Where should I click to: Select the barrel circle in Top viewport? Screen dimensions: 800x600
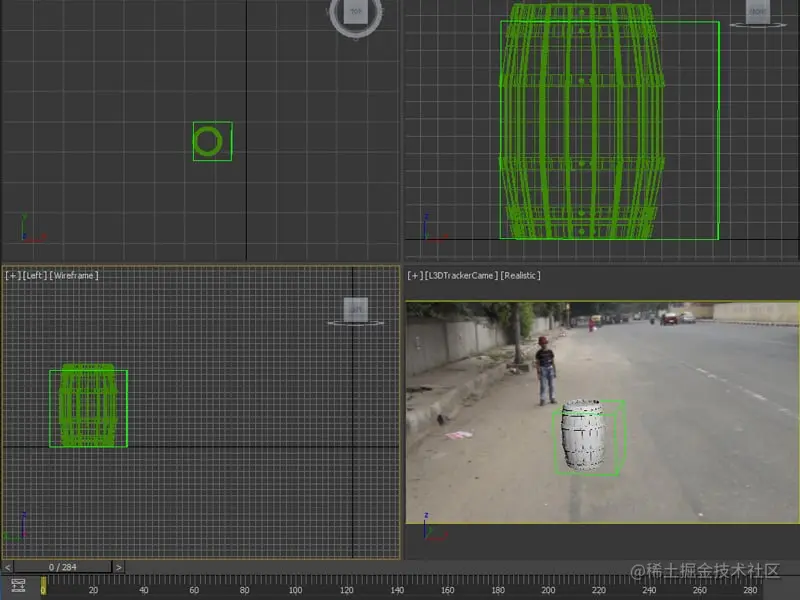click(x=208, y=141)
